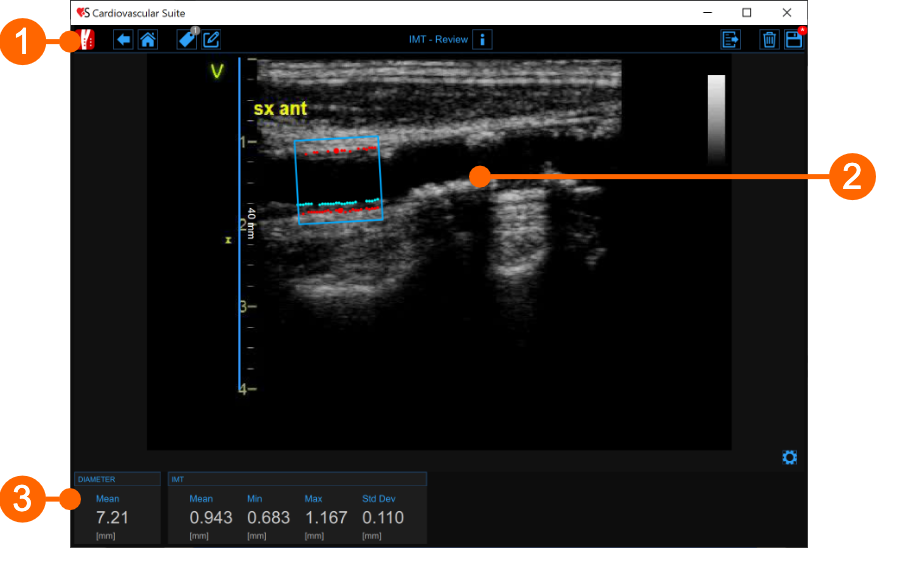
Task: Select the IMT Mean value 0.943
Action: click(x=211, y=518)
